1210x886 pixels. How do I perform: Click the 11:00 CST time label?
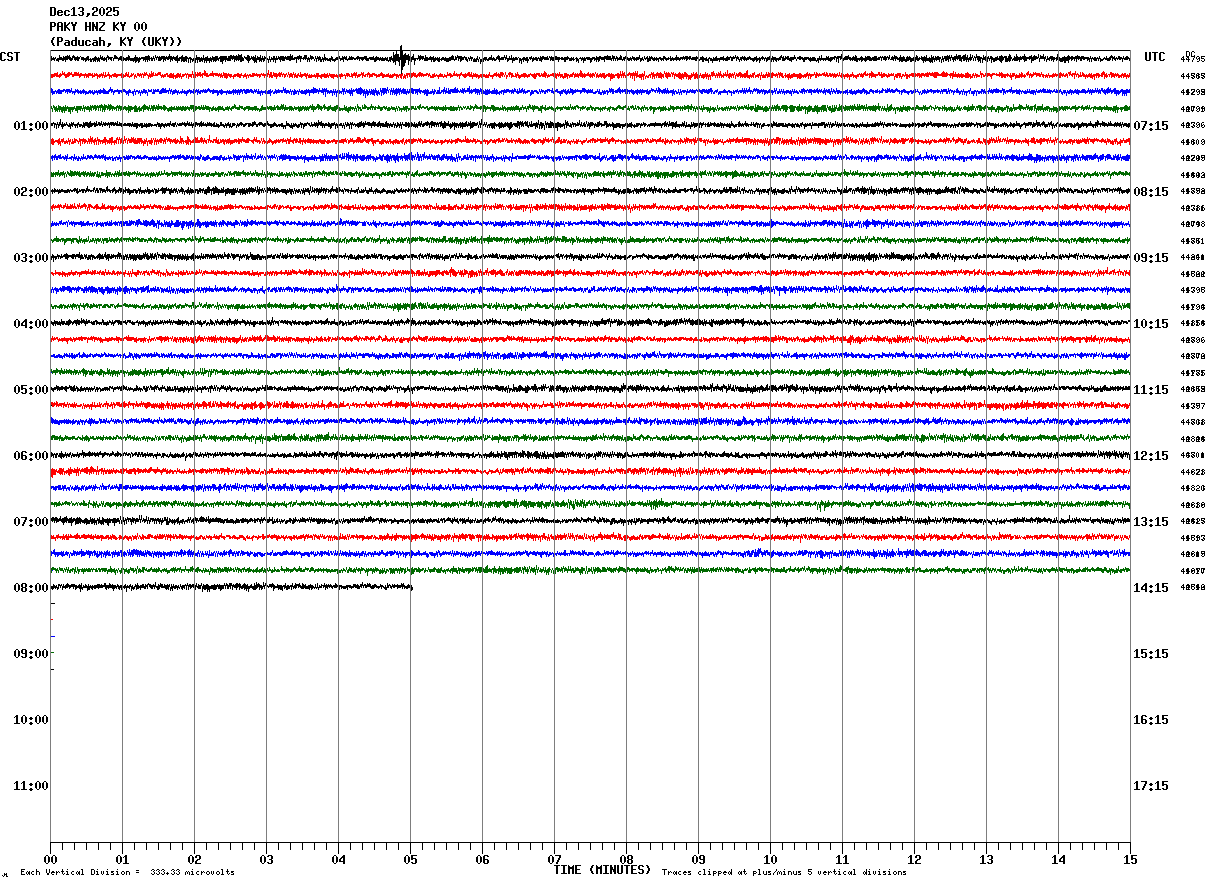pyautogui.click(x=30, y=786)
